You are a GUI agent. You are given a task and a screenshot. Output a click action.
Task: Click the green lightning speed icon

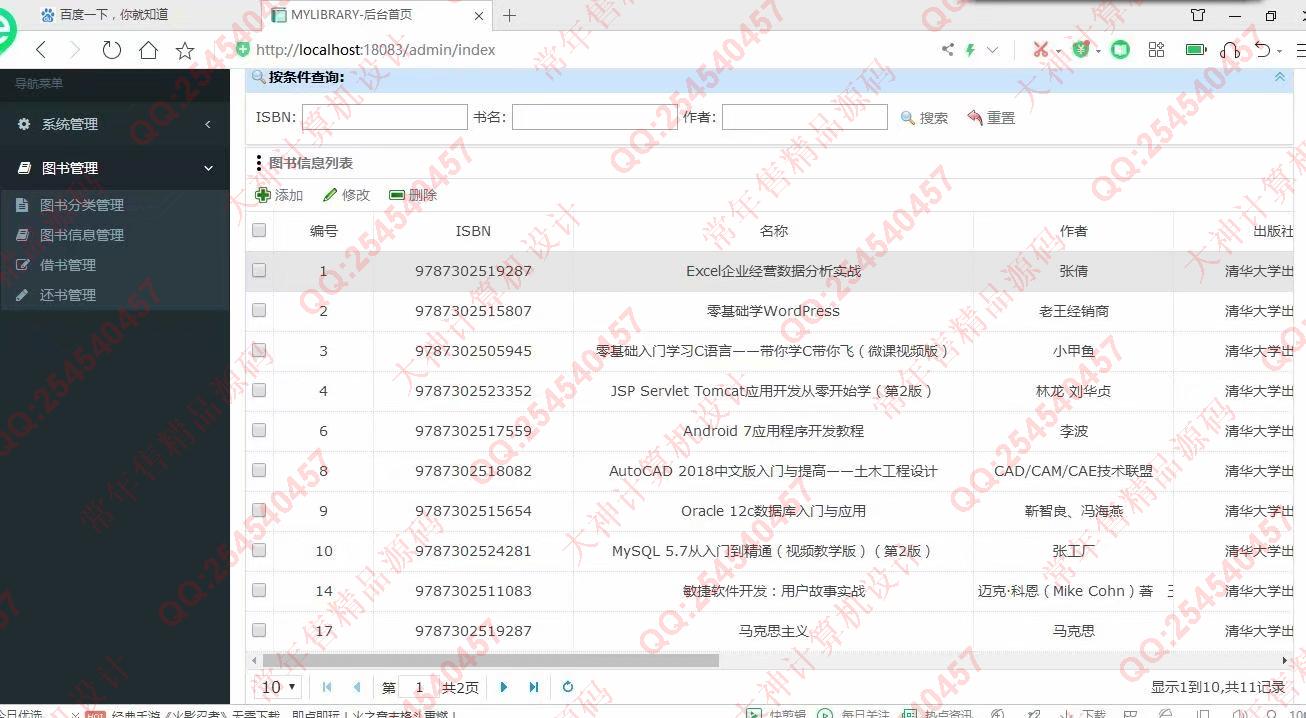point(970,49)
